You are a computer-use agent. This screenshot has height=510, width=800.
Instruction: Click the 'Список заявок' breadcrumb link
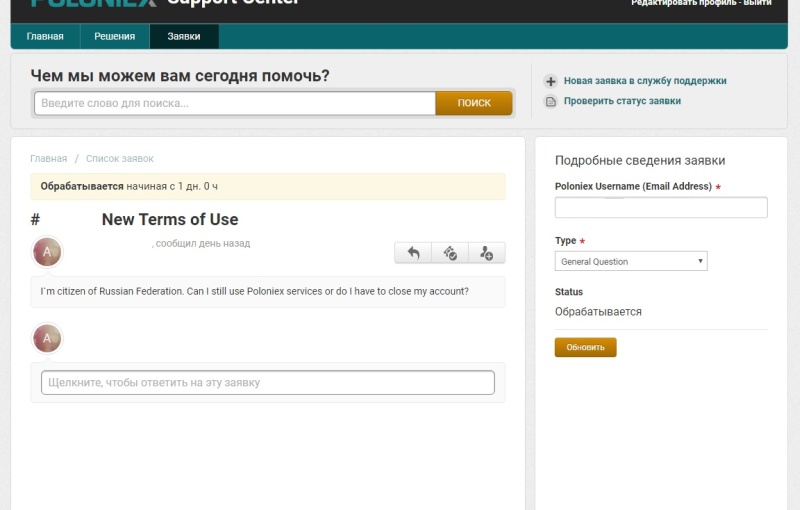pos(119,159)
